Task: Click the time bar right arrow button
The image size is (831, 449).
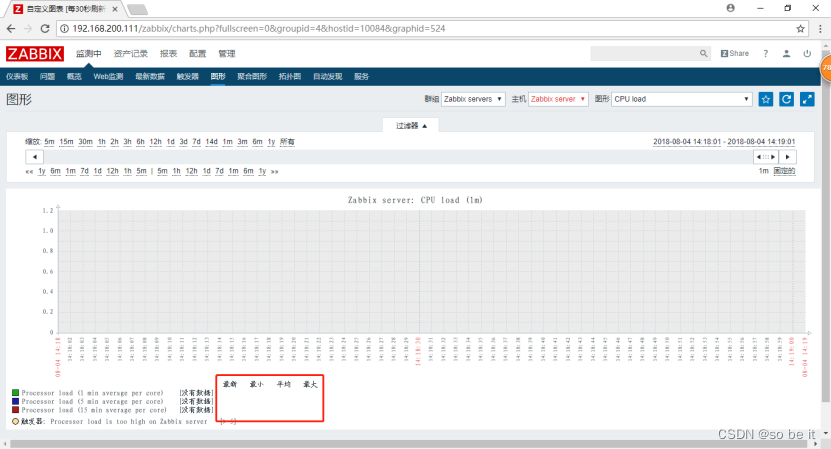Action: (788, 157)
